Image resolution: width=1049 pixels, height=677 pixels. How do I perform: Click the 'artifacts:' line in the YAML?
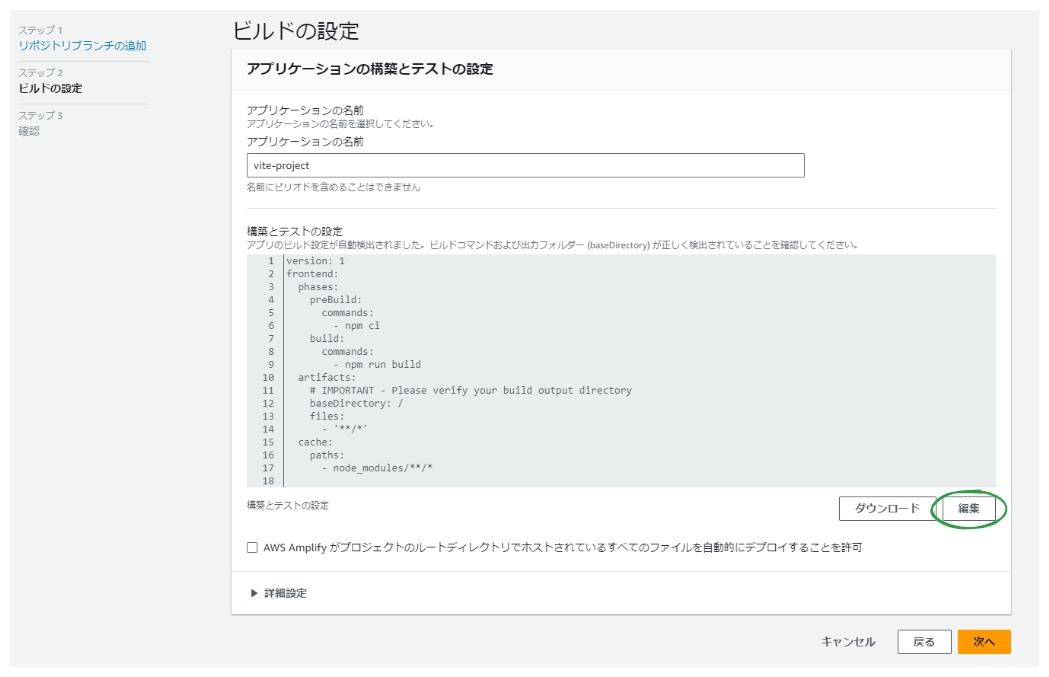pos(327,377)
